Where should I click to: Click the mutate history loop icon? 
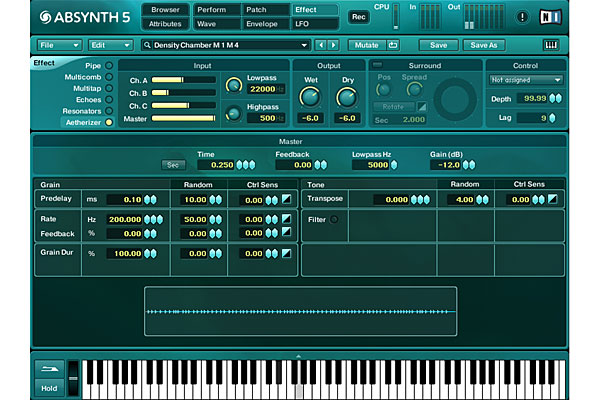(393, 45)
